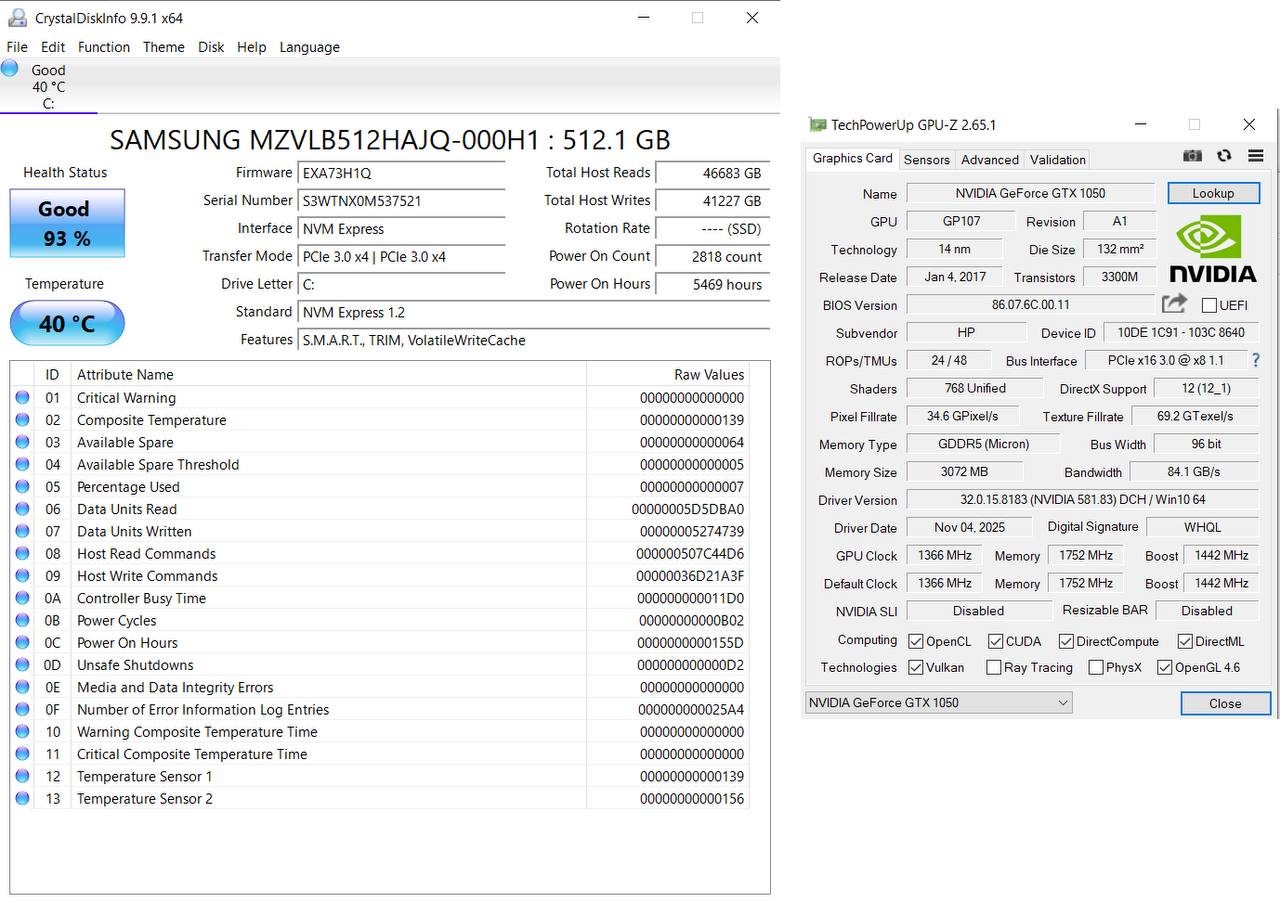The image size is (1280, 902).
Task: Open the Disk menu
Action: point(211,47)
